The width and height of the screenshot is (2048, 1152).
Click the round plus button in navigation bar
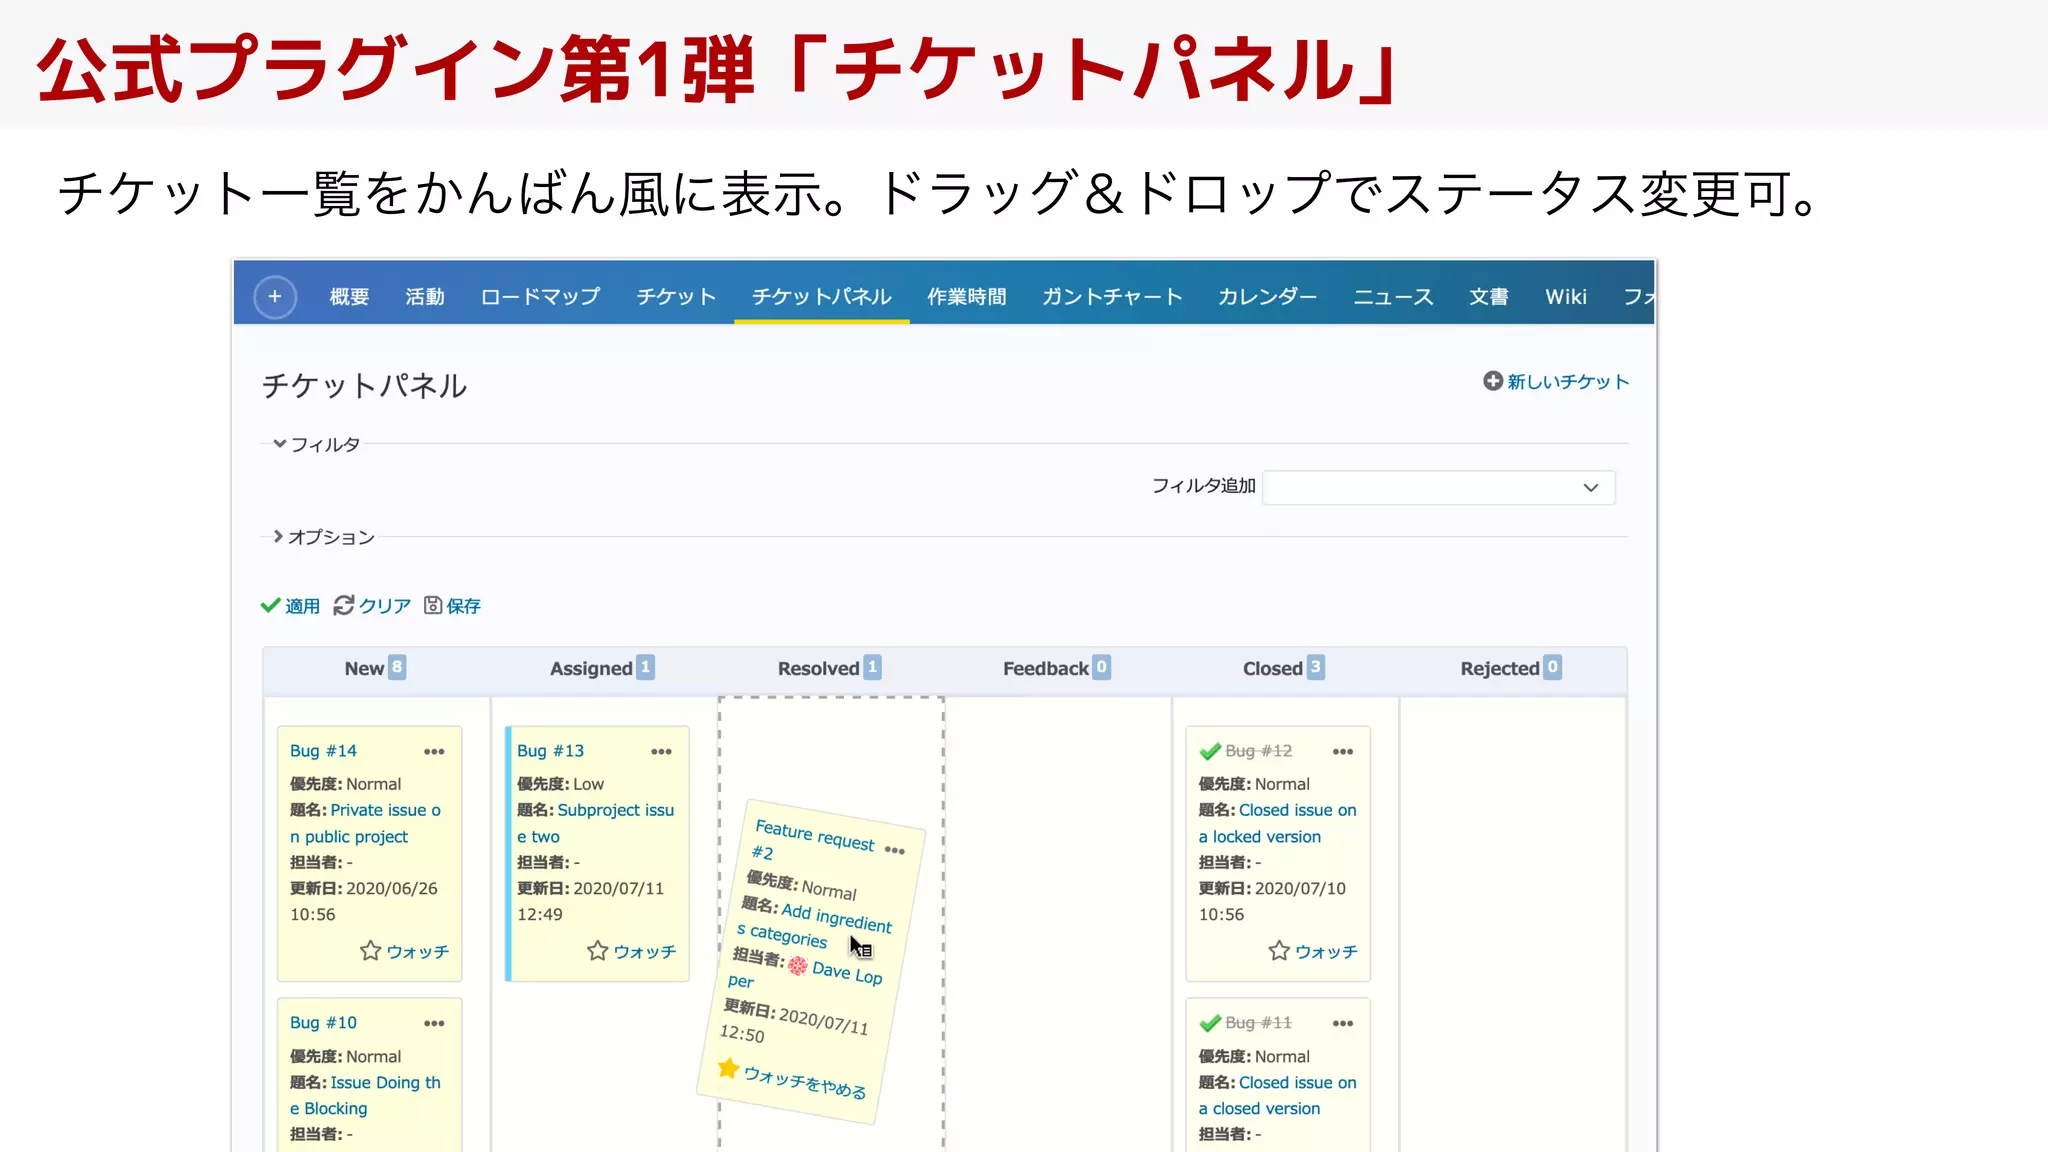click(x=275, y=297)
